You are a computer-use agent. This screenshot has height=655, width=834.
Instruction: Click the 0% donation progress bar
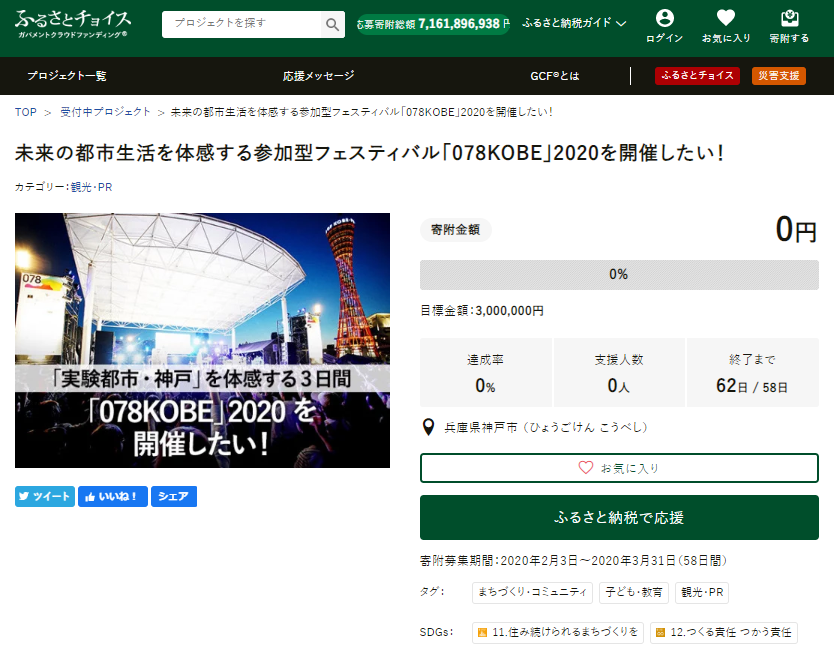pos(619,275)
